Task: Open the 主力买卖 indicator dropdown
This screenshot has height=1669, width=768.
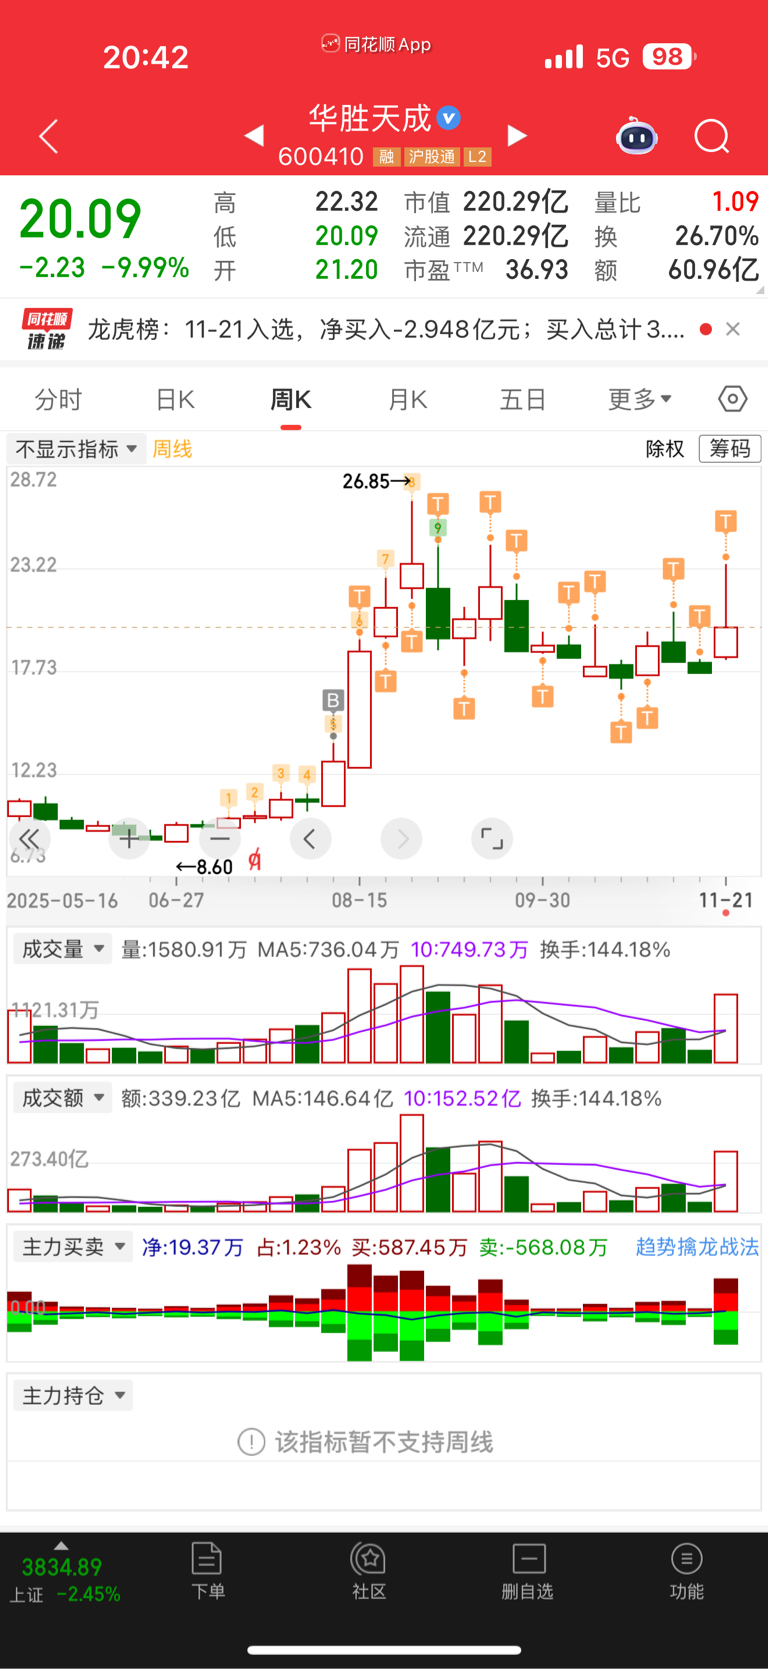Action: point(74,1247)
